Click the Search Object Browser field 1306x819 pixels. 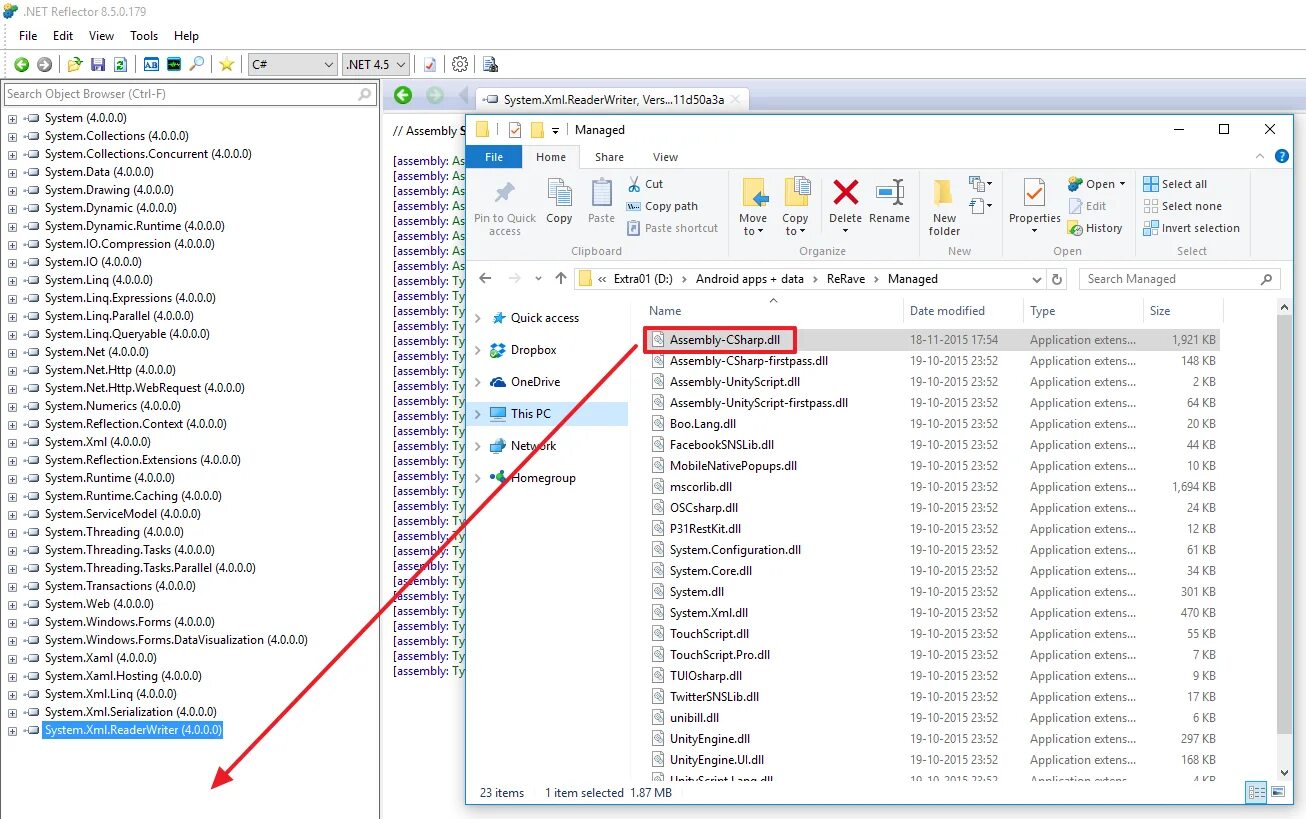coord(189,94)
